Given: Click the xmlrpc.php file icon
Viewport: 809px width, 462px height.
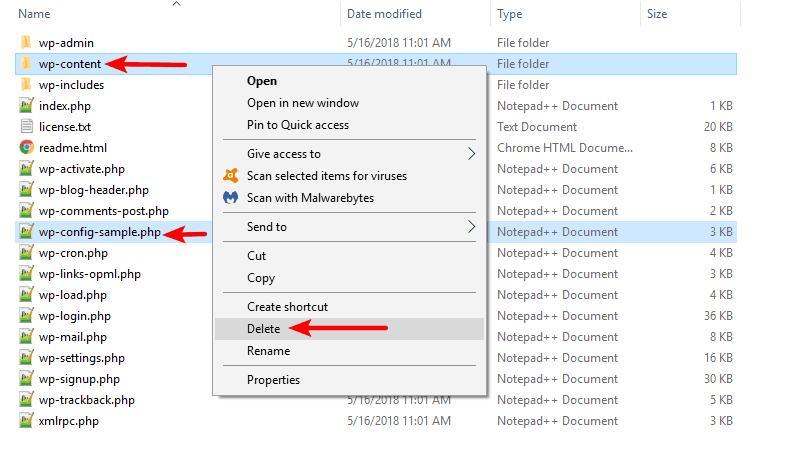Looking at the screenshot, I should click(26, 421).
